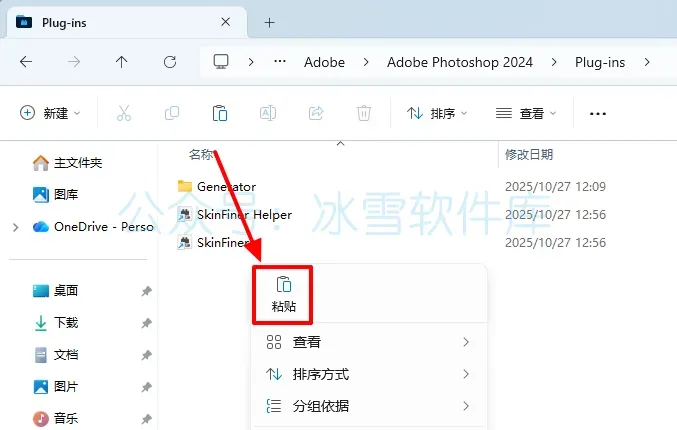This screenshot has height=430, width=677.
Task: Unpin 文档 using its pin icon
Action: tap(146, 355)
